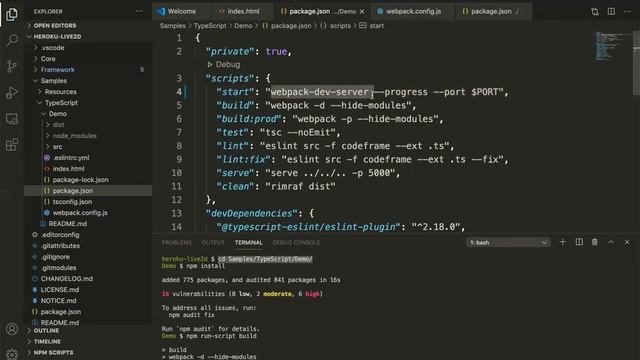Open the Source Control view icon
640x360 pixels.
(12, 66)
